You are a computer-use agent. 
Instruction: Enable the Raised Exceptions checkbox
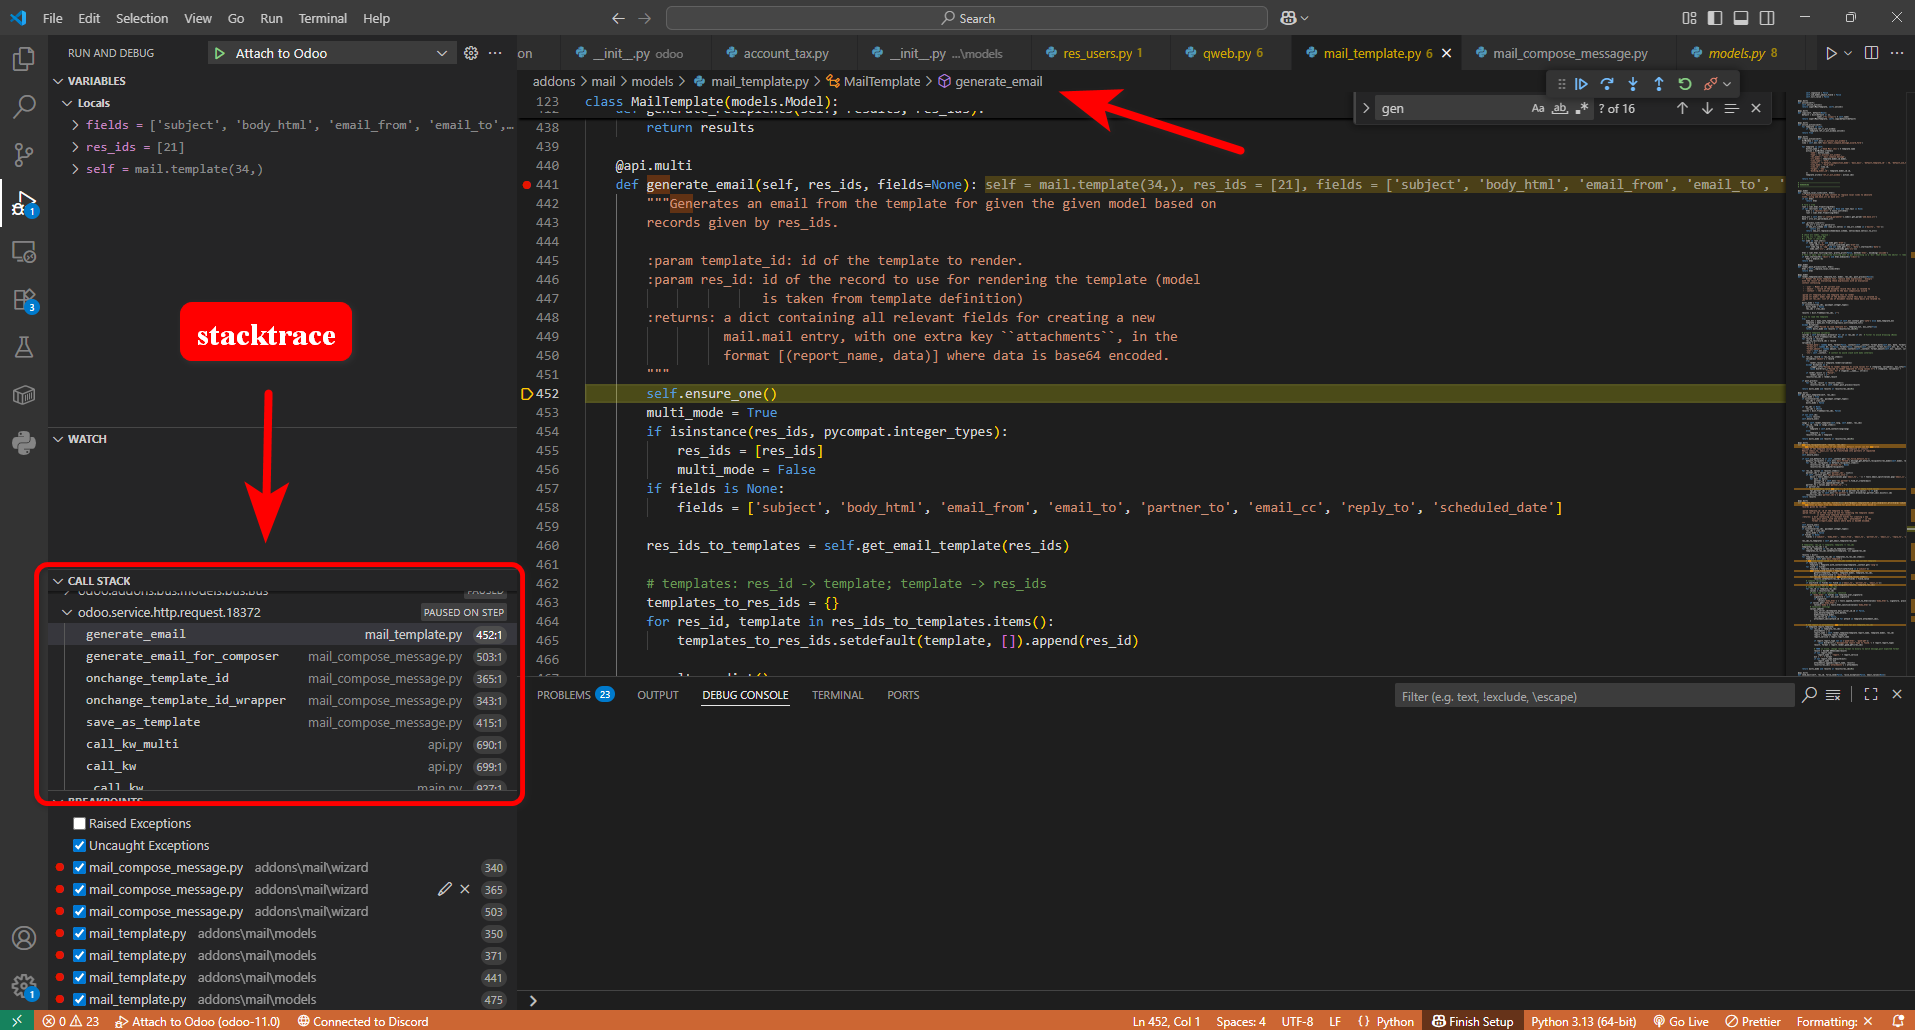pos(79,824)
